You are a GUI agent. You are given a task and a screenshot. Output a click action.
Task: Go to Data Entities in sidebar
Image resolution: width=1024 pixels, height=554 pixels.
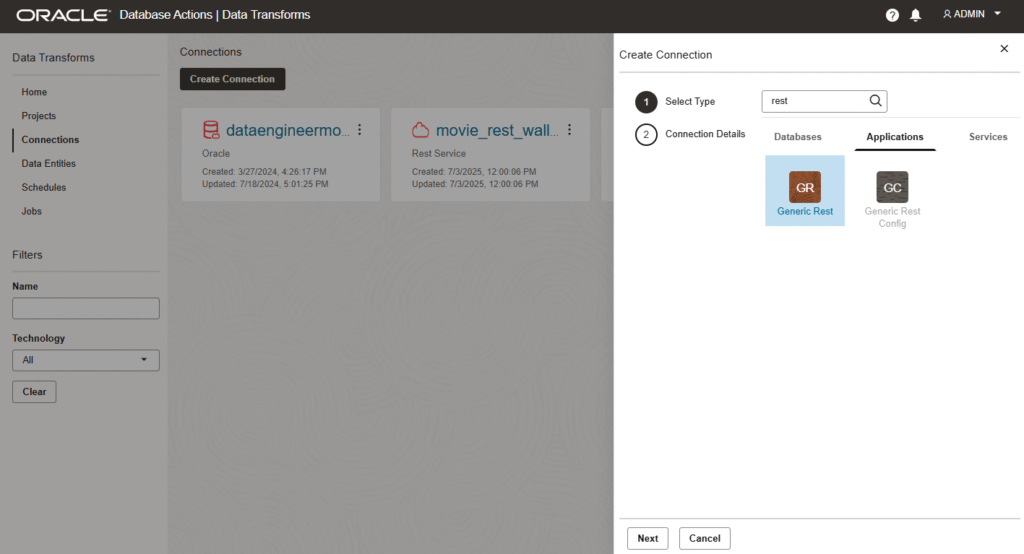48,164
